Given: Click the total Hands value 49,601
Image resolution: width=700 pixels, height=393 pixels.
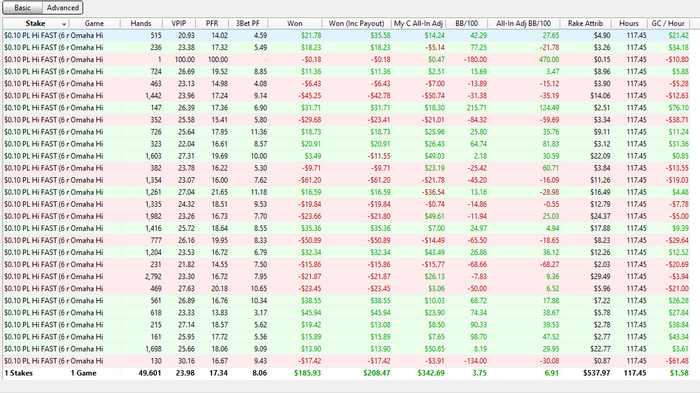Looking at the screenshot, I should point(150,373).
